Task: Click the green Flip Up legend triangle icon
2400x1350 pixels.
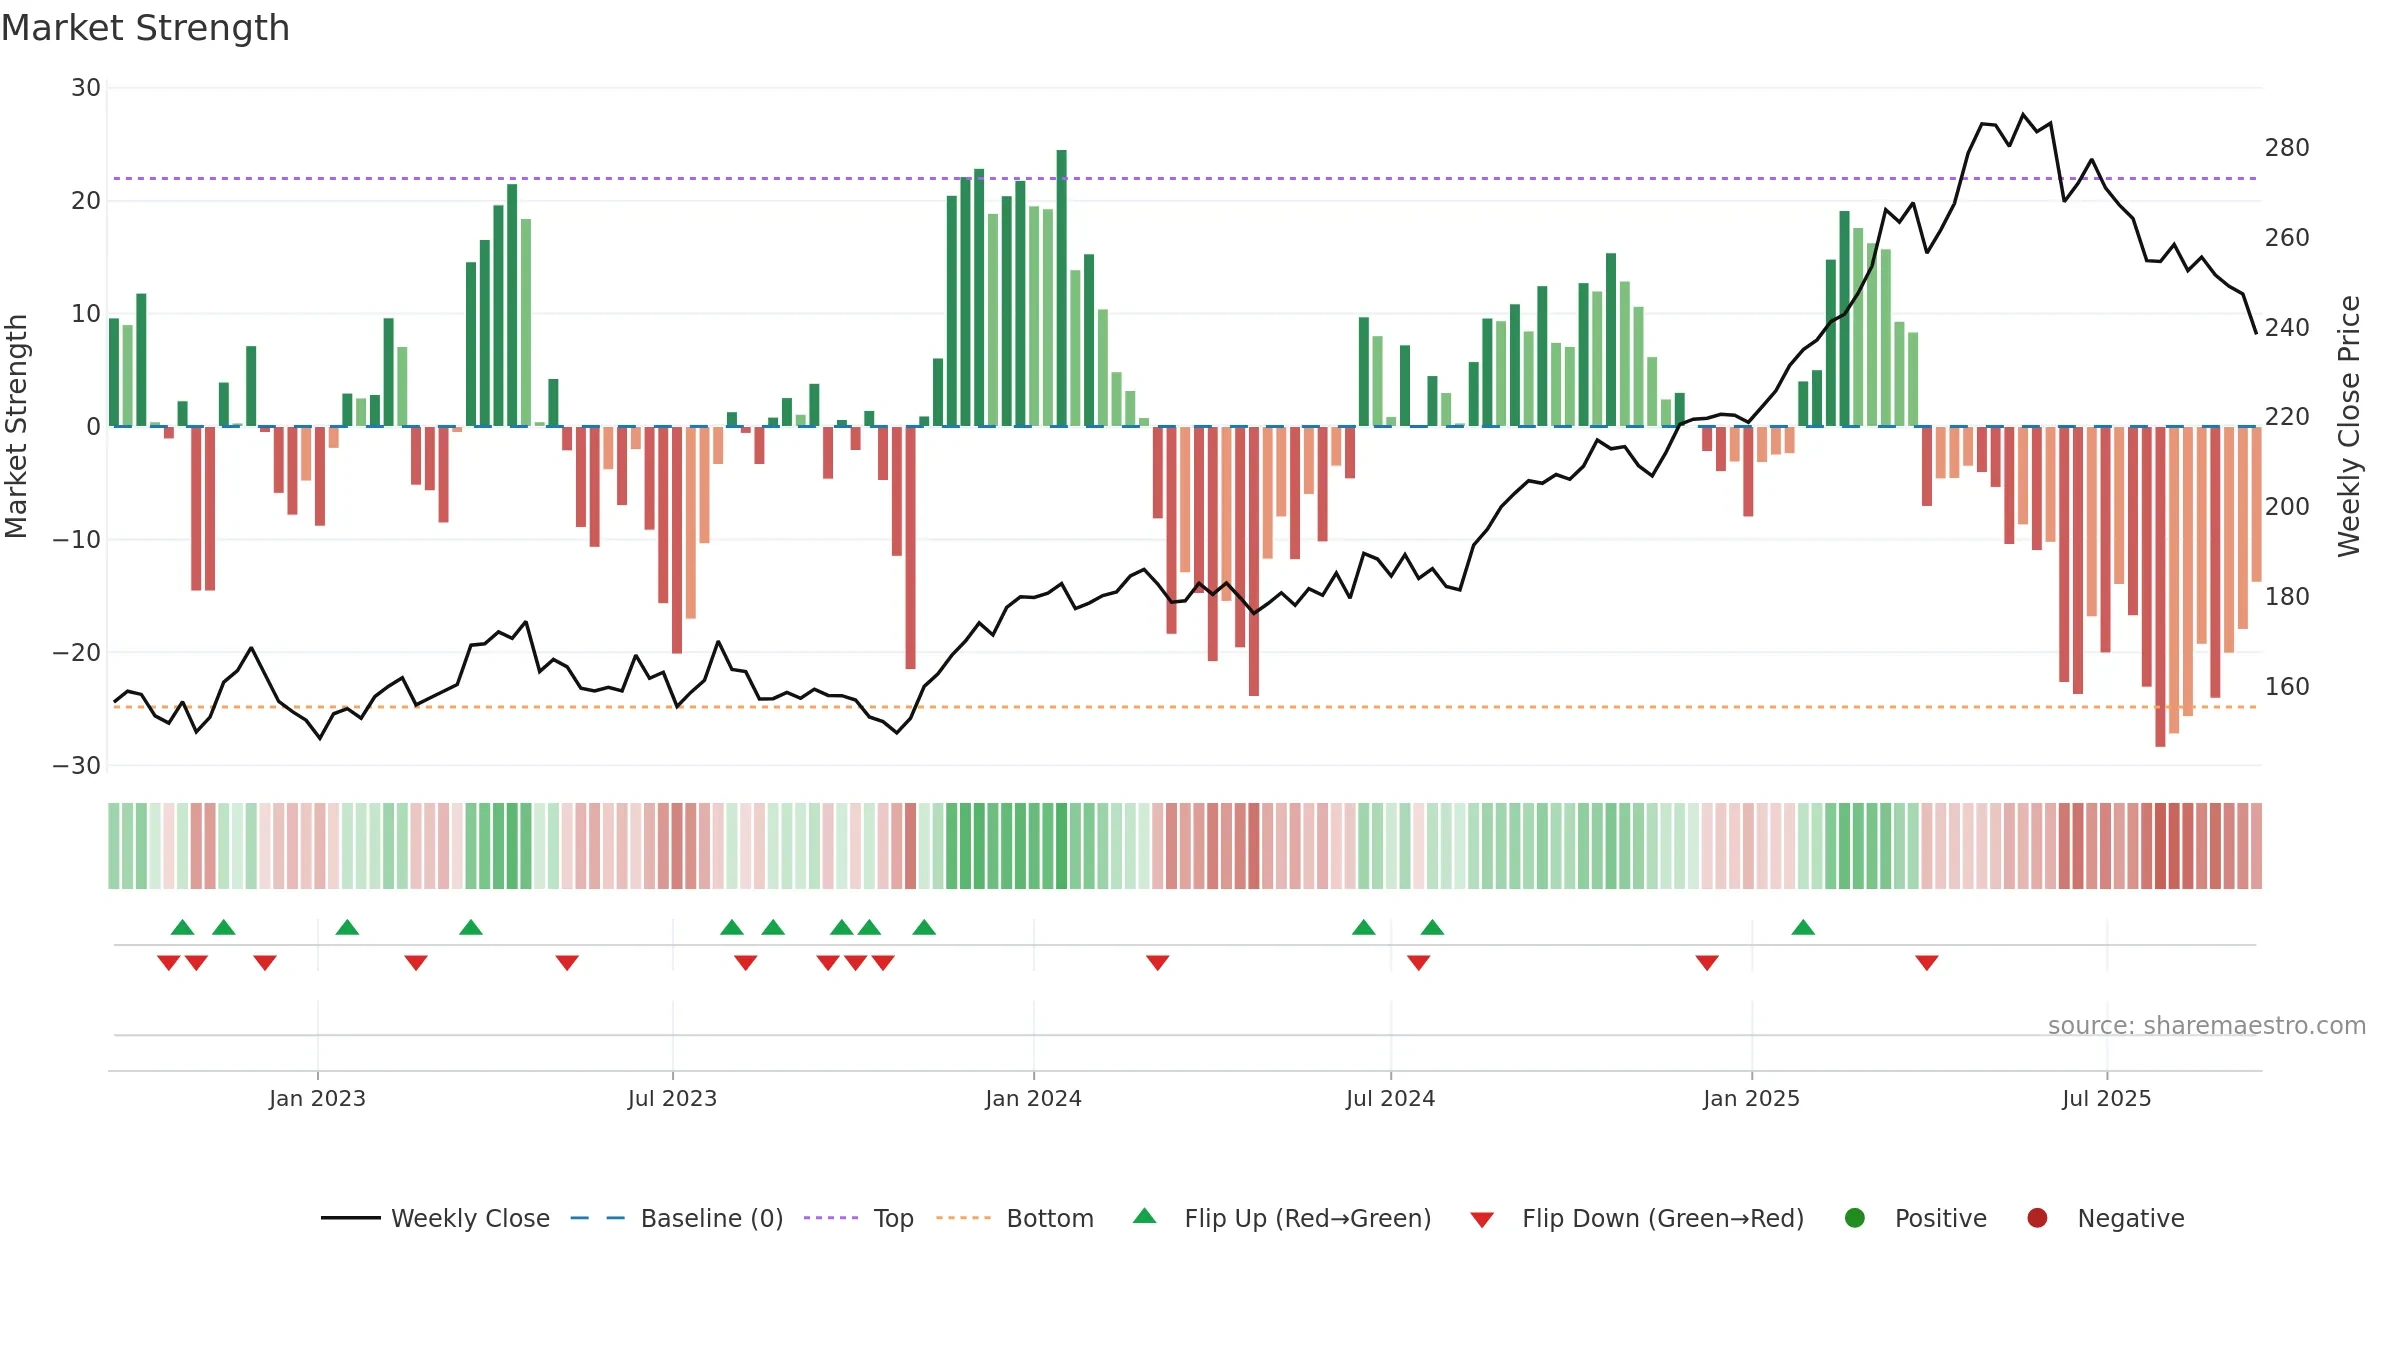Action: [1145, 1216]
